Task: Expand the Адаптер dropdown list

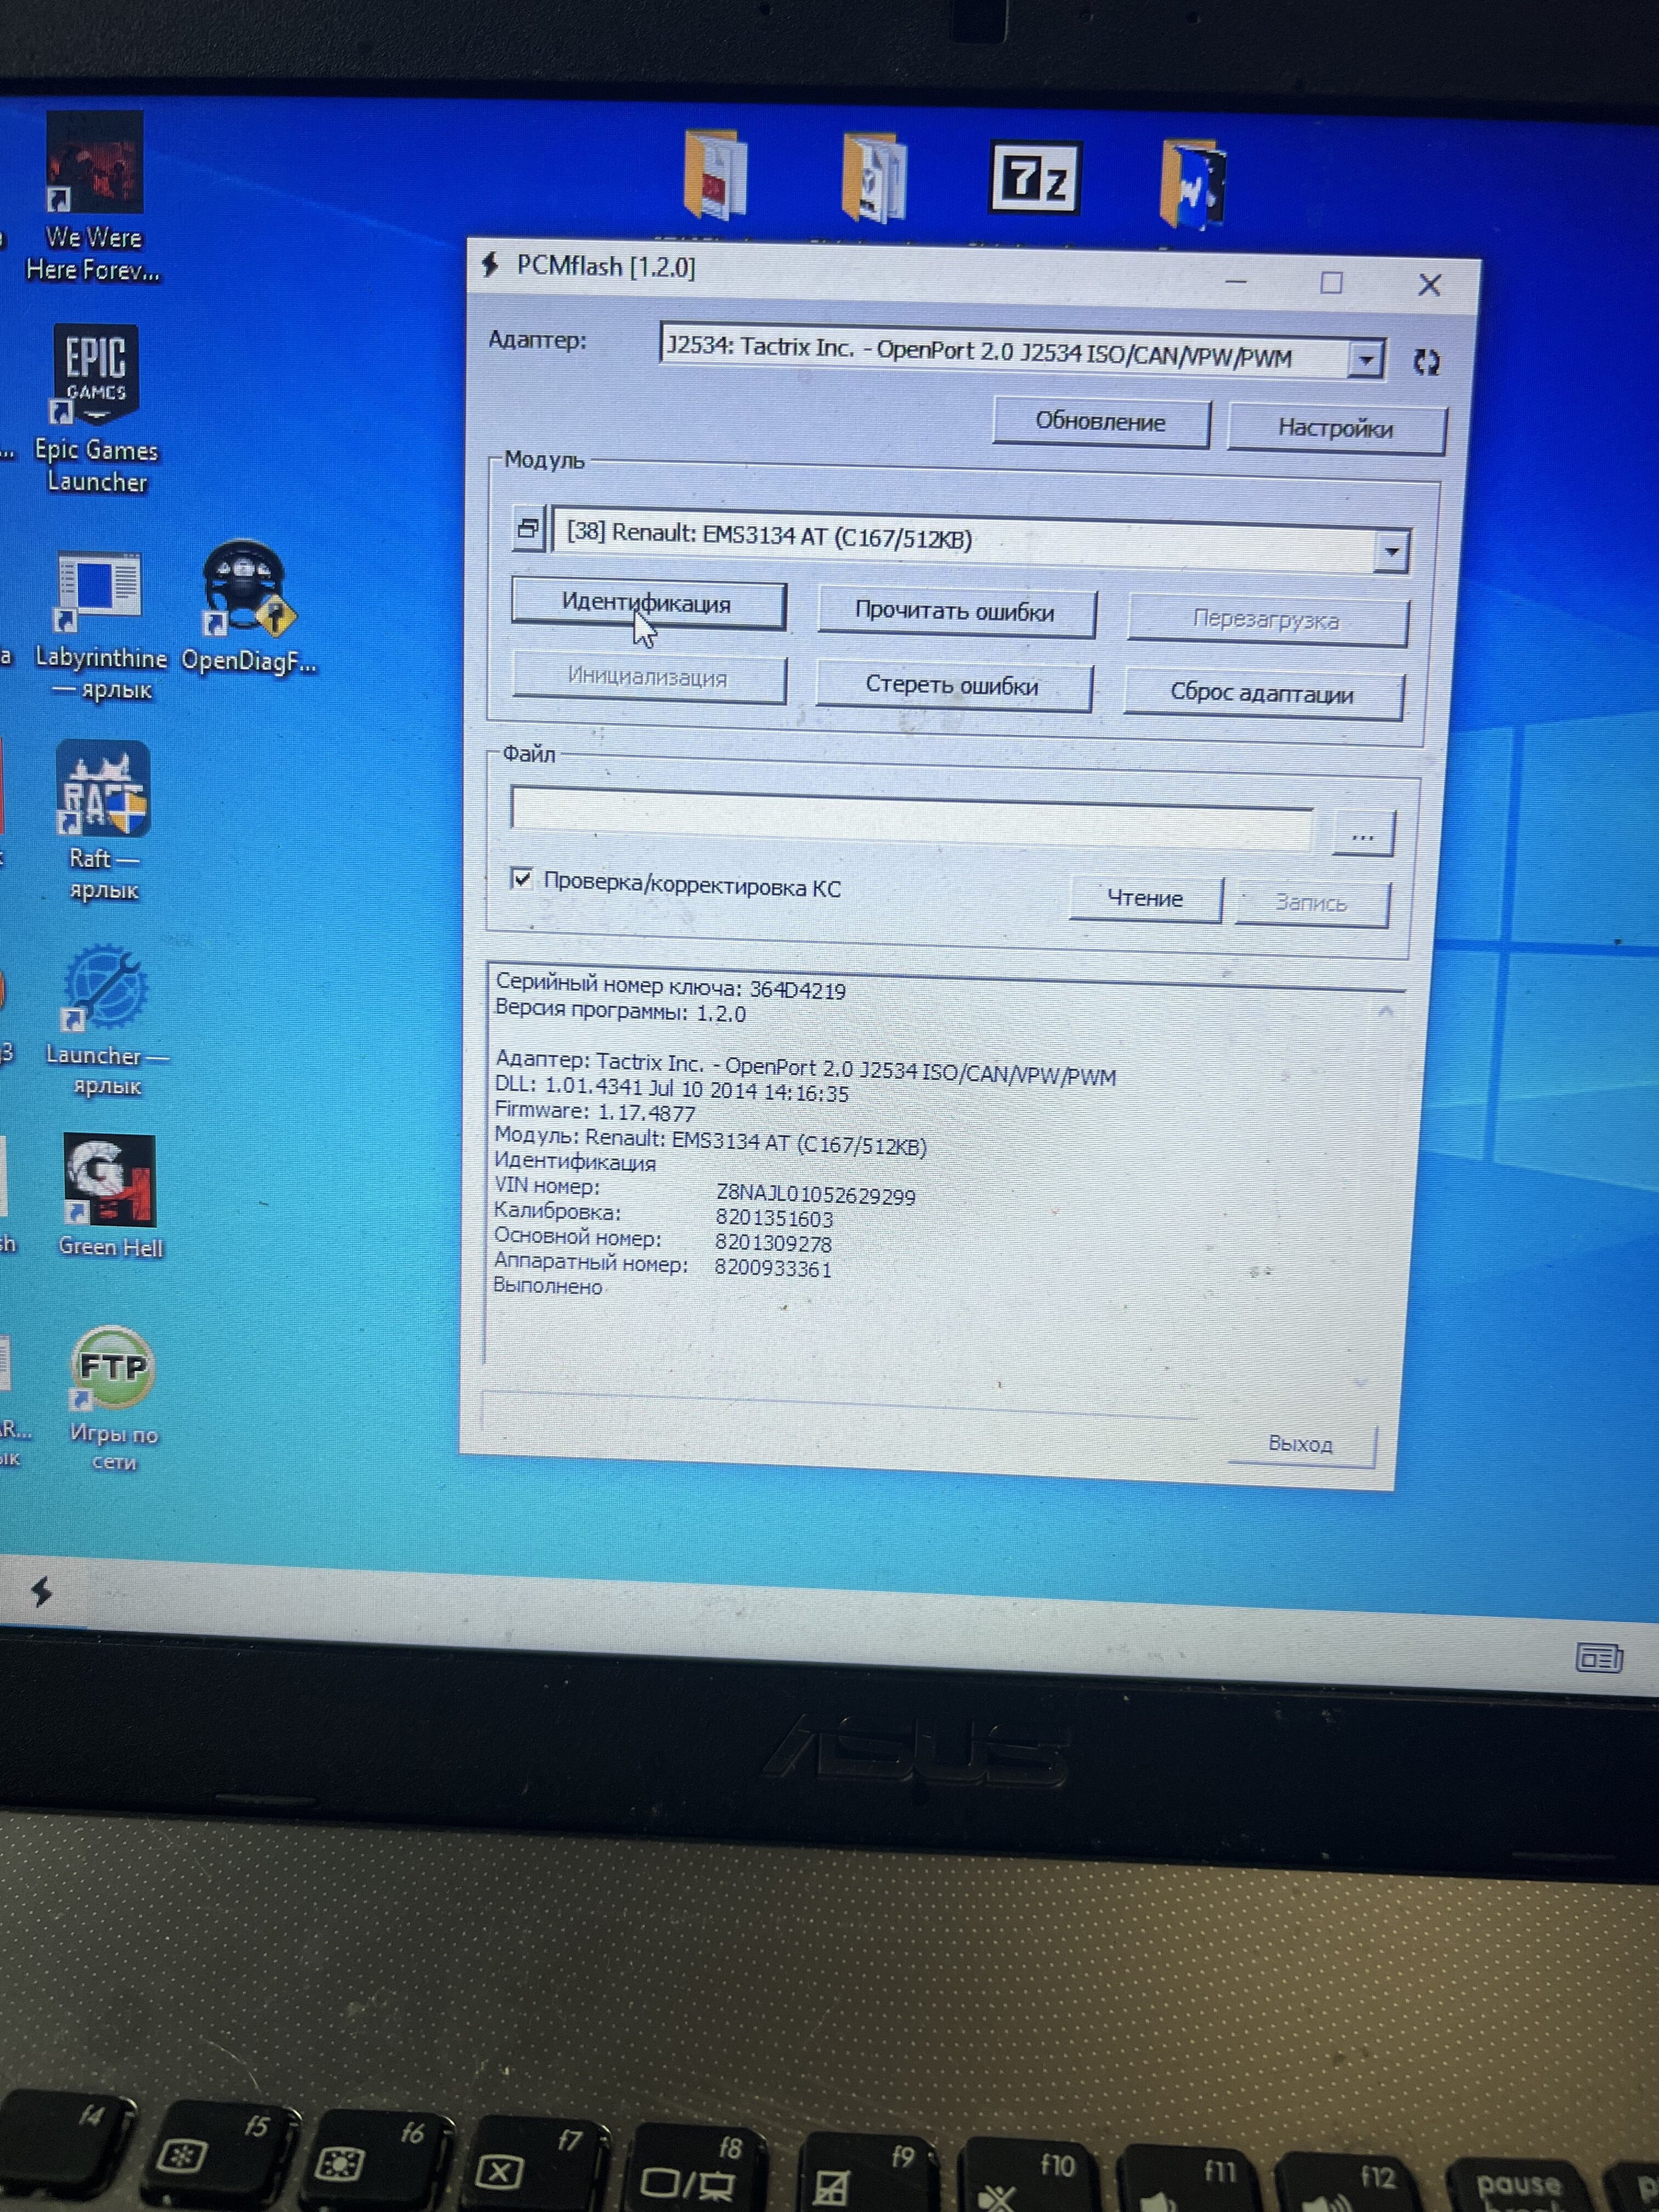Action: coord(1365,359)
